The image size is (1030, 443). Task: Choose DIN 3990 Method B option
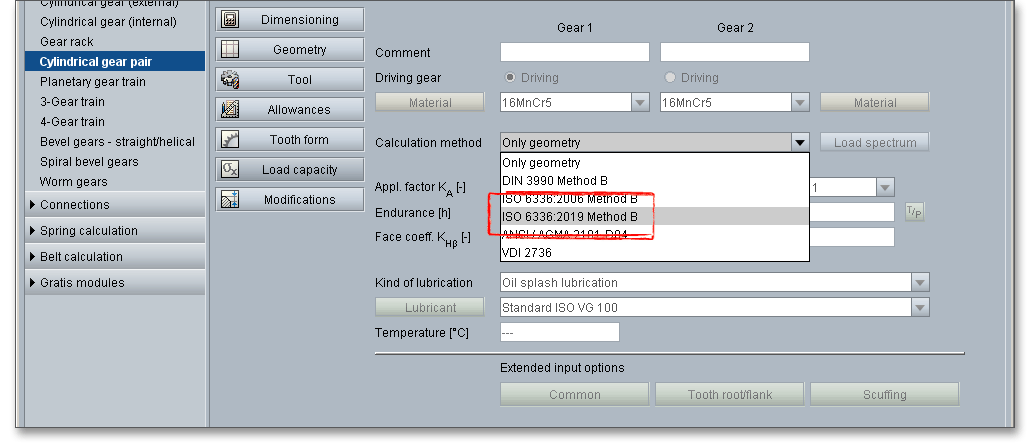point(554,181)
